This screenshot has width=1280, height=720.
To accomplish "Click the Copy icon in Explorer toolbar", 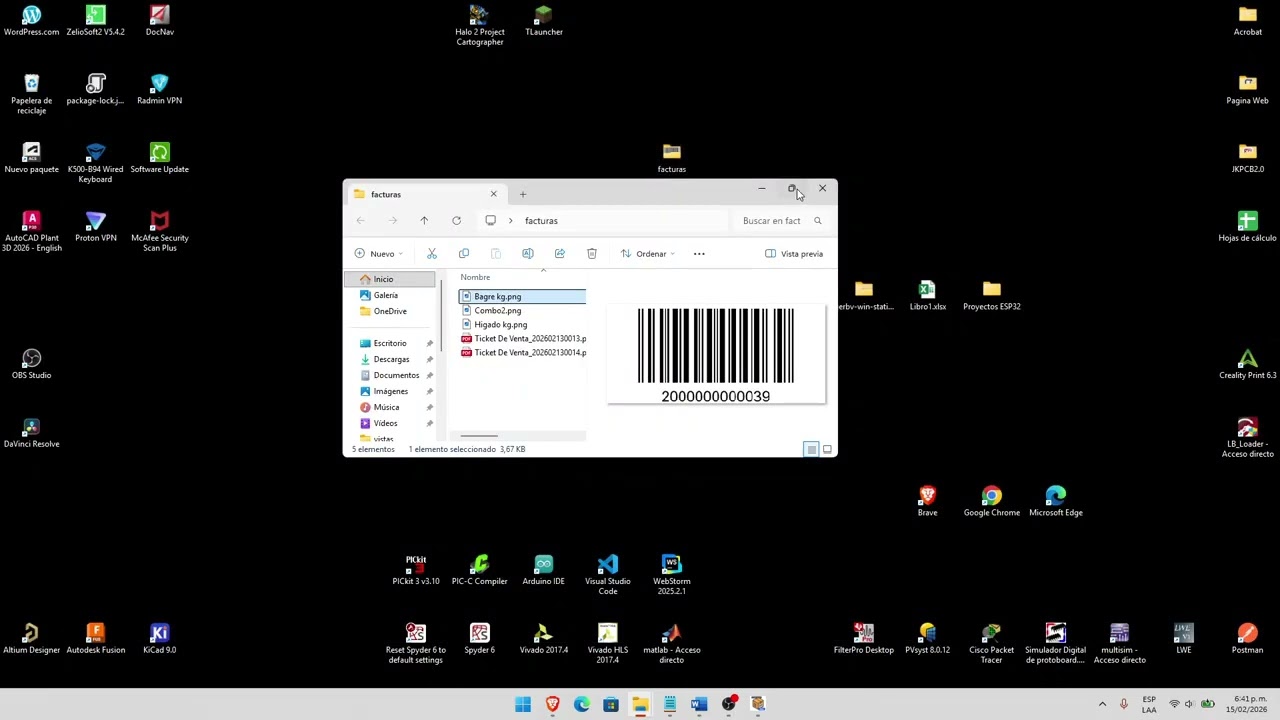I will [x=464, y=254].
